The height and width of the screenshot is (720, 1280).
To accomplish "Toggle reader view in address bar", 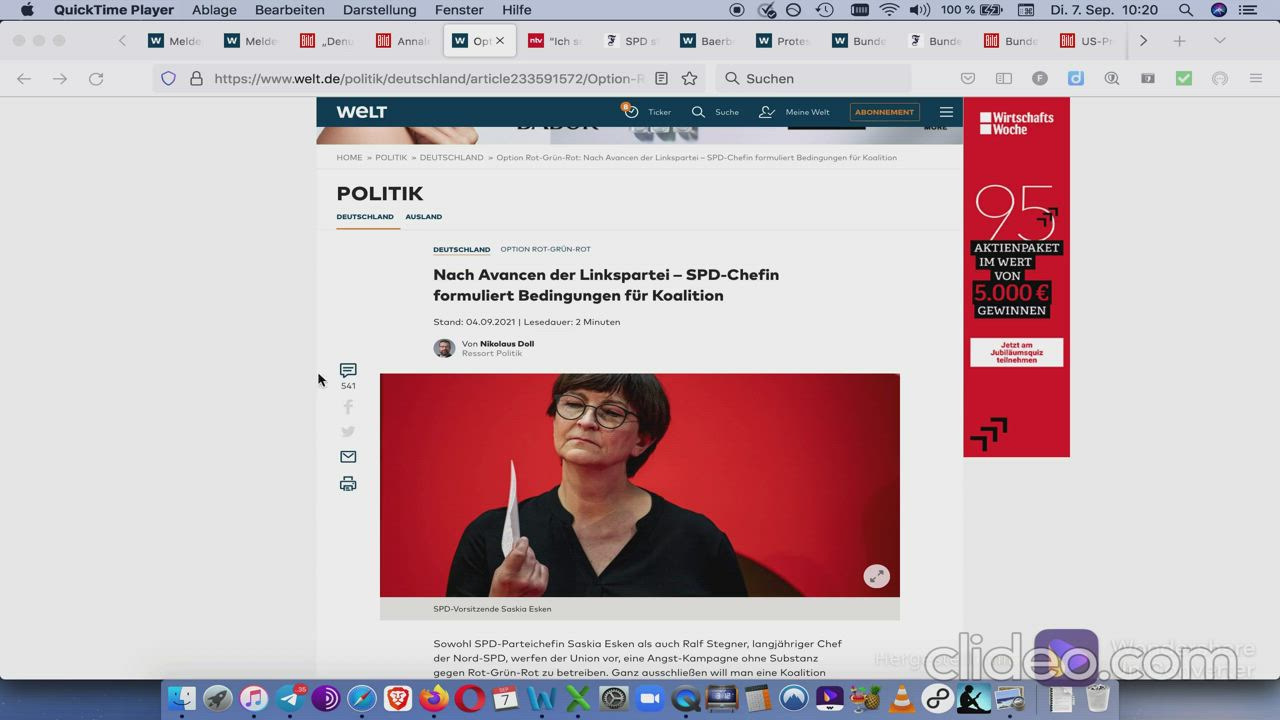I will [x=661, y=78].
